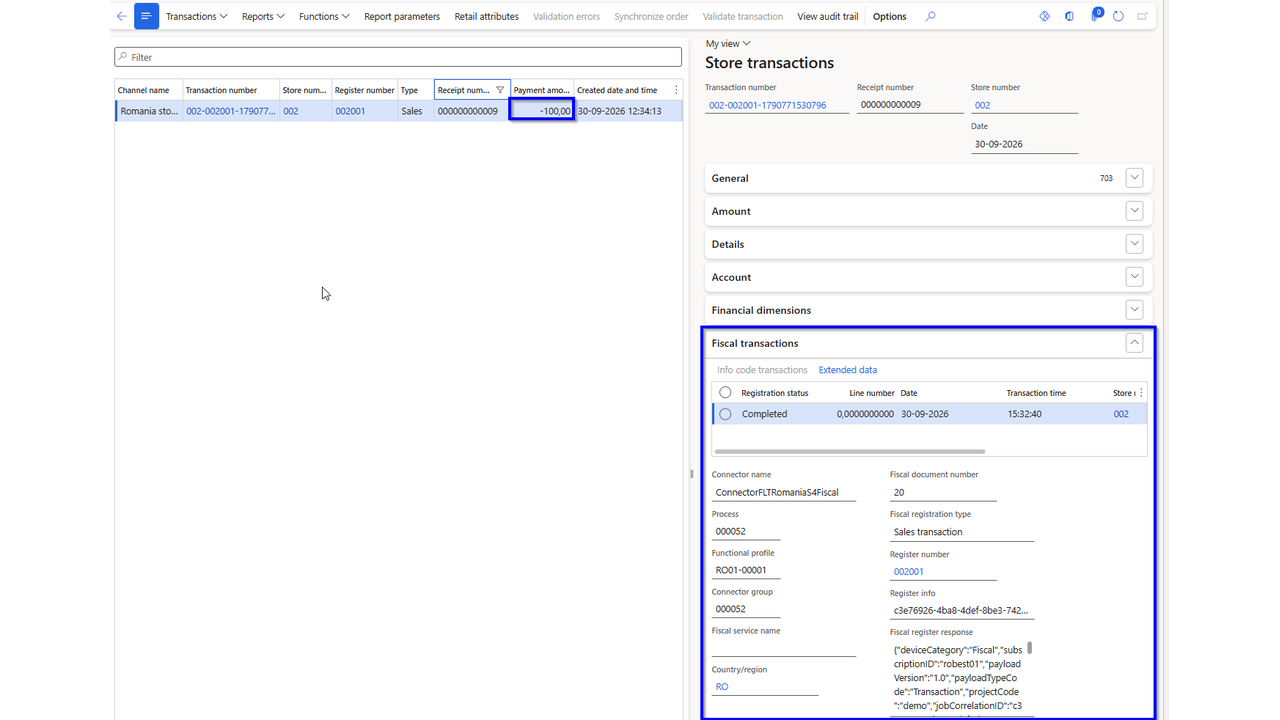Expand the Financial dimensions section
1280x720 pixels.
coord(1134,310)
